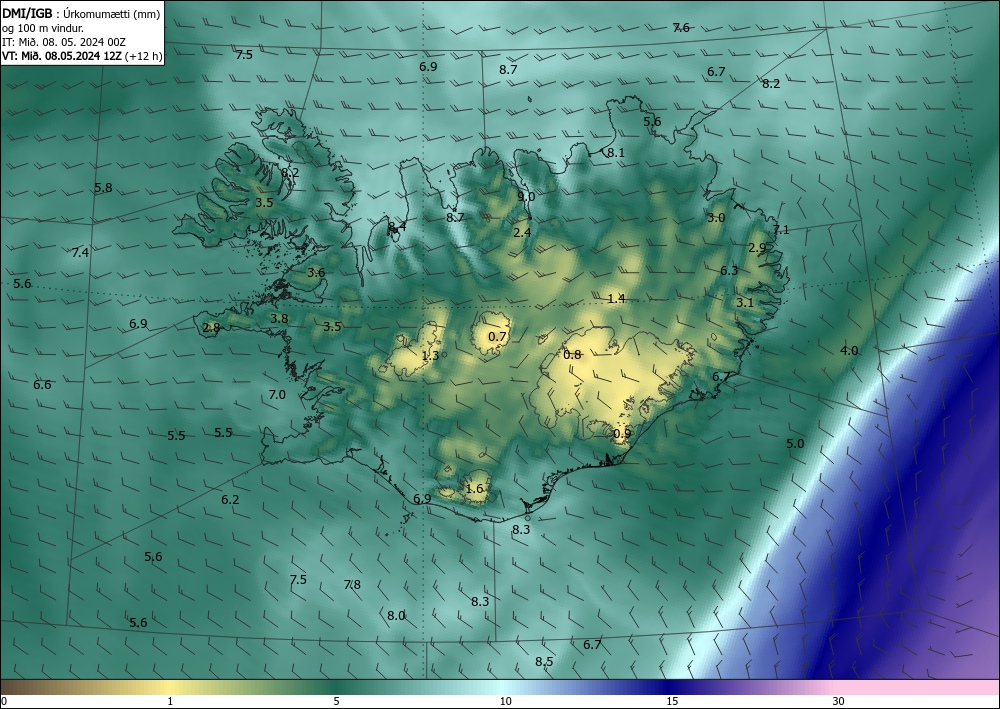Click the color scale label '30'
The width and height of the screenshot is (1000, 709).
(x=839, y=701)
